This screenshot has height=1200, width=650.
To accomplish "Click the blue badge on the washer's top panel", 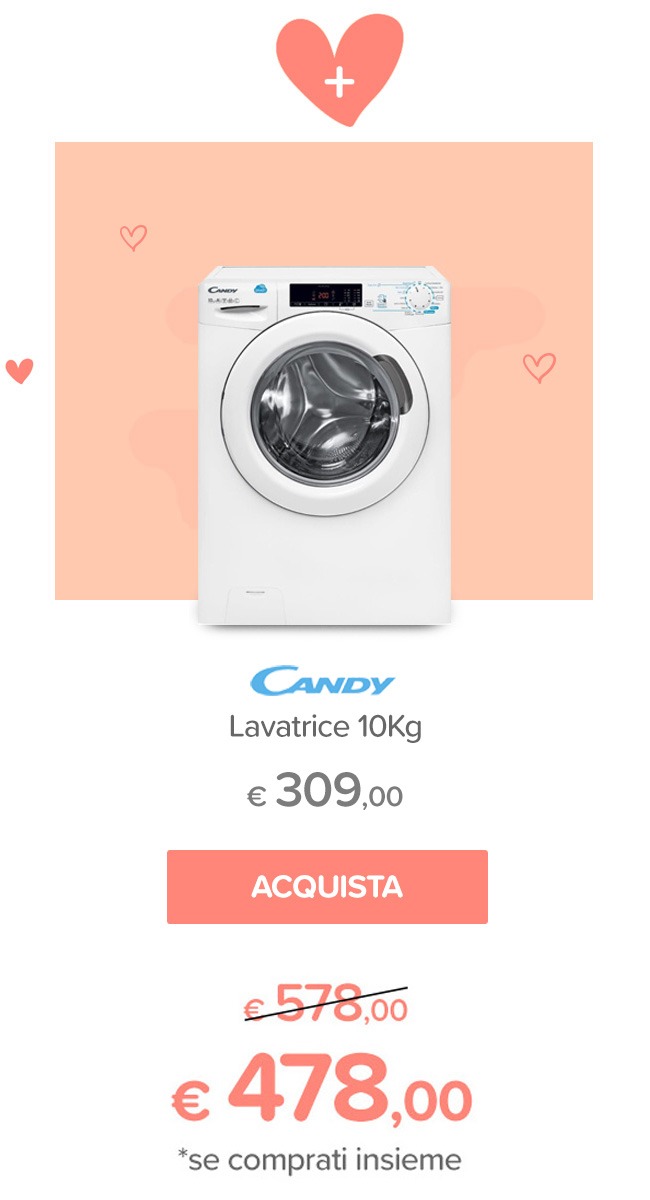I will coord(260,287).
